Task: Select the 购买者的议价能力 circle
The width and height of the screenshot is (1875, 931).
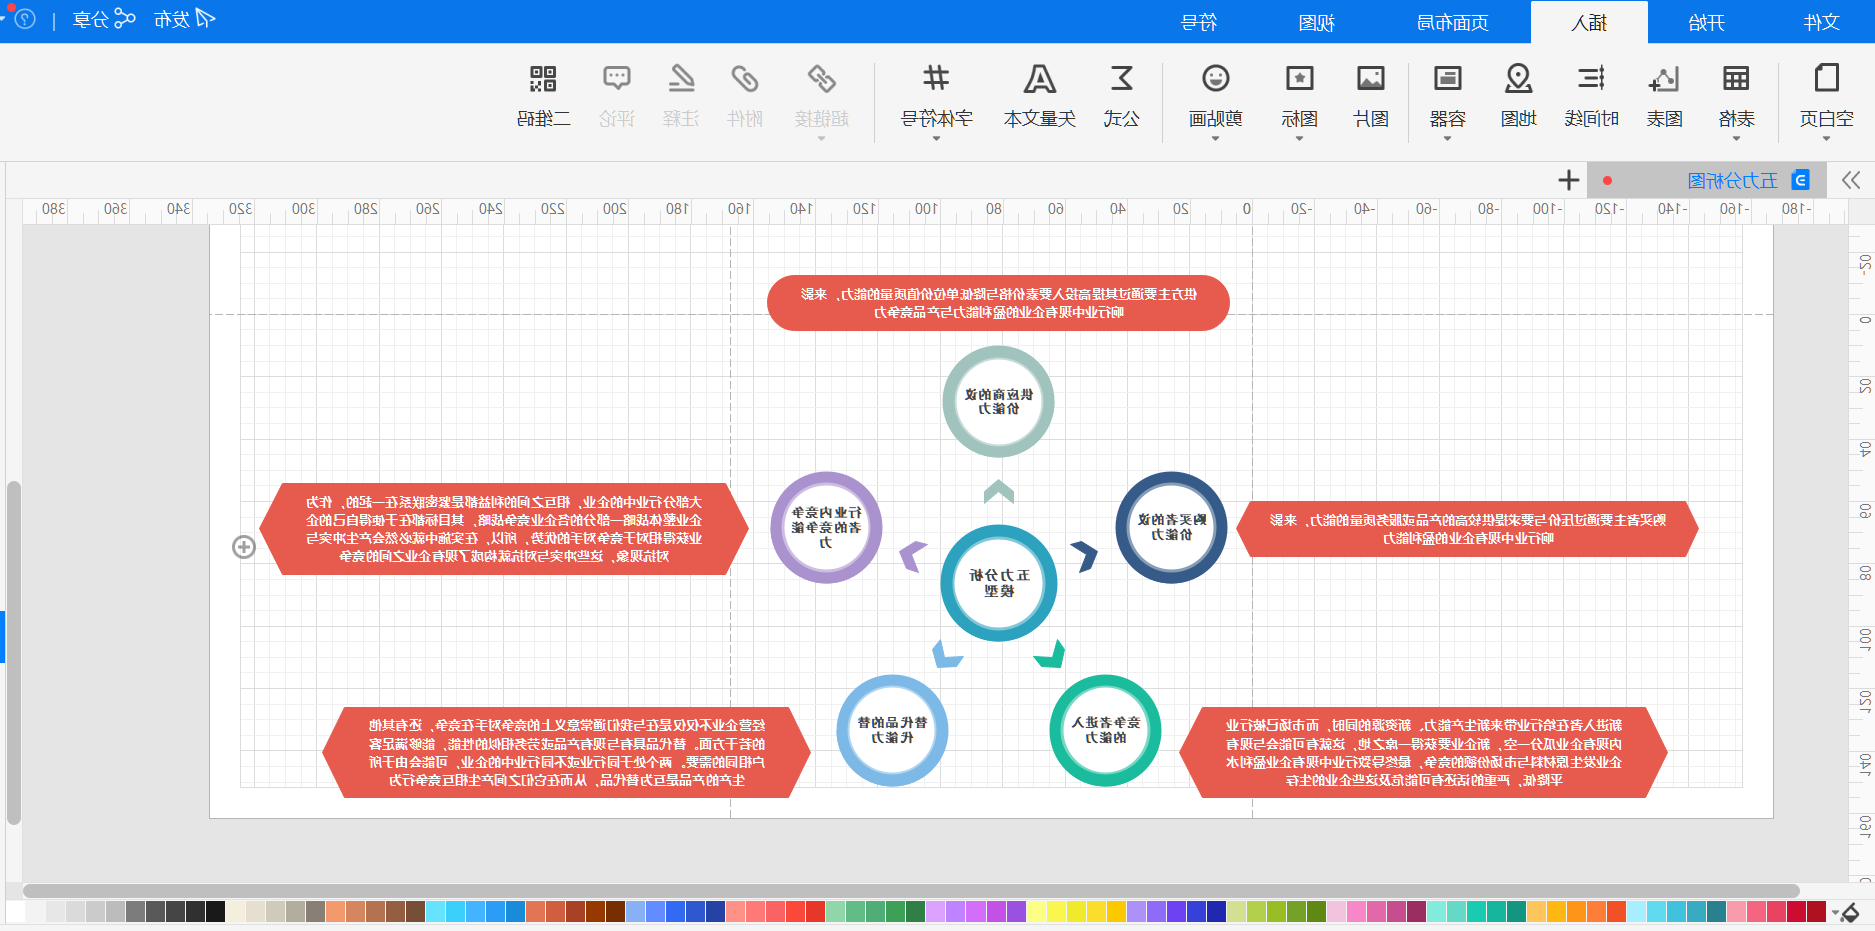Action: tap(1171, 527)
